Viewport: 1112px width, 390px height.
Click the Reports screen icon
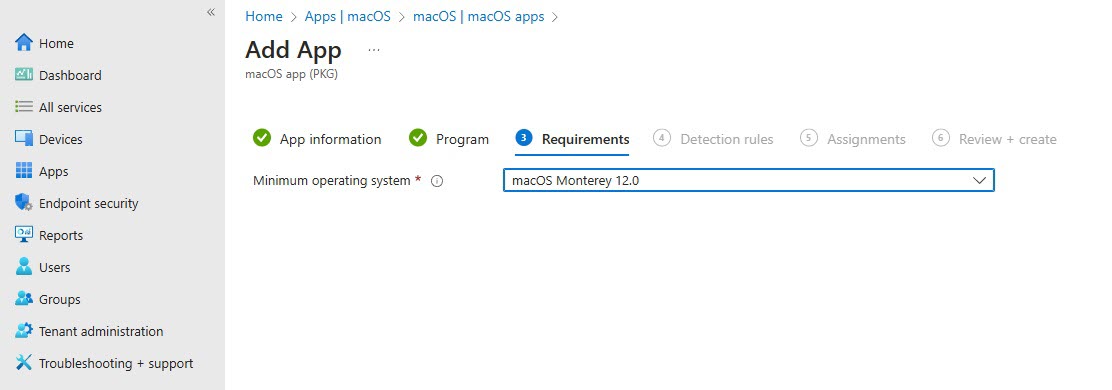[24, 234]
